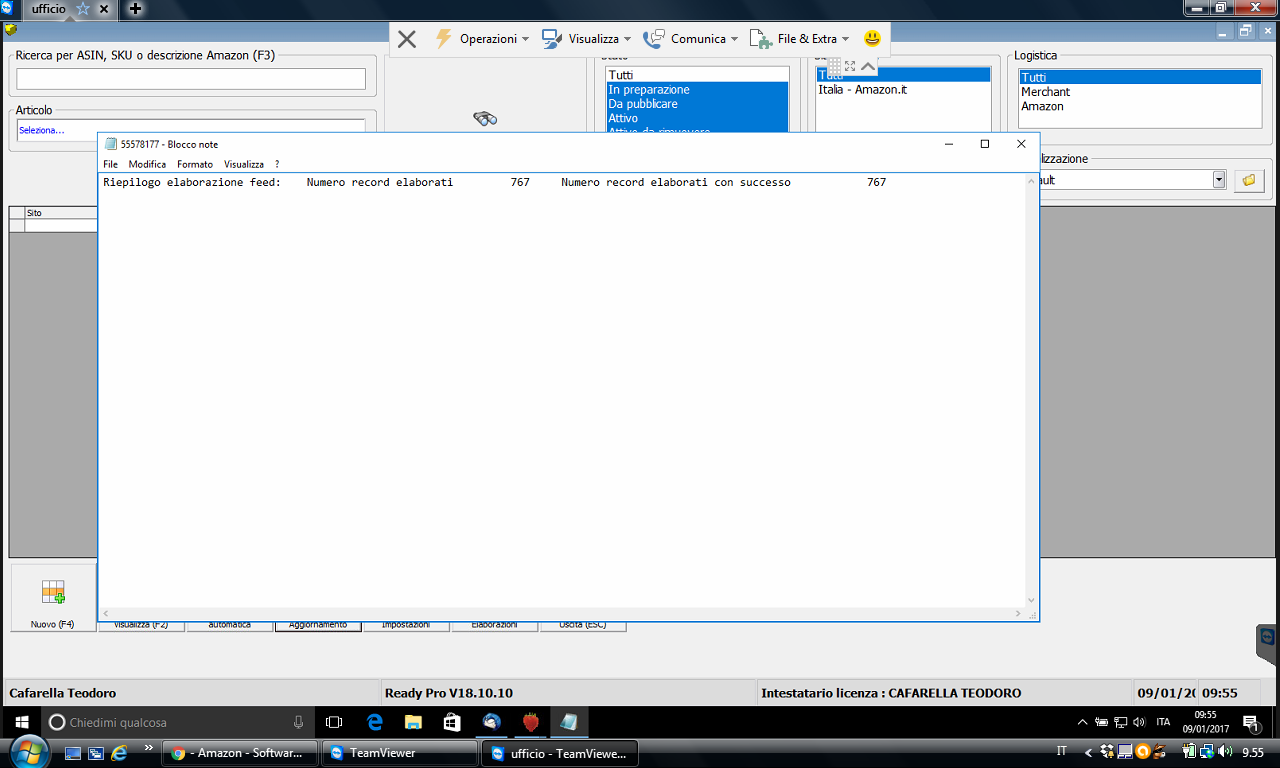
Task: Select 'Da pubblicare' in the Stato list
Action: [697, 104]
